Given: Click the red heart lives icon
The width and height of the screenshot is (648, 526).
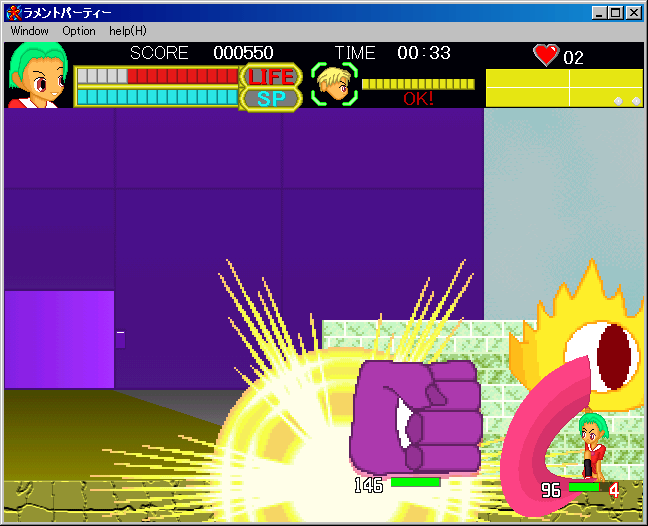Looking at the screenshot, I should 546,55.
